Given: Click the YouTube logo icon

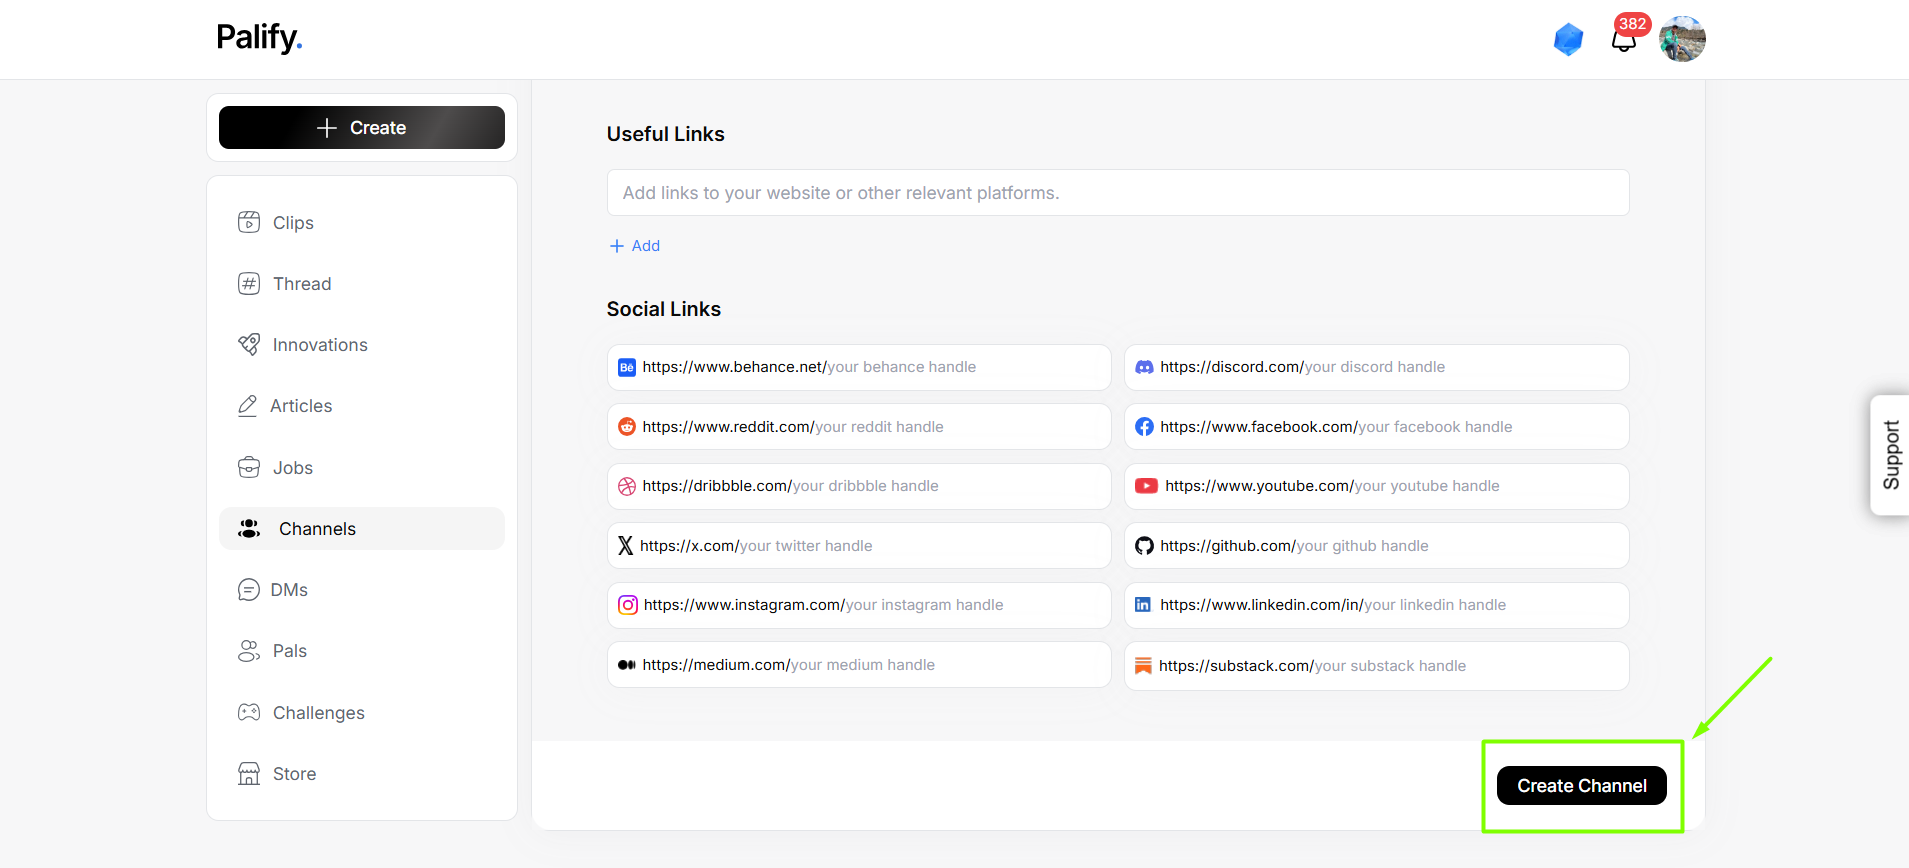Looking at the screenshot, I should tap(1146, 486).
